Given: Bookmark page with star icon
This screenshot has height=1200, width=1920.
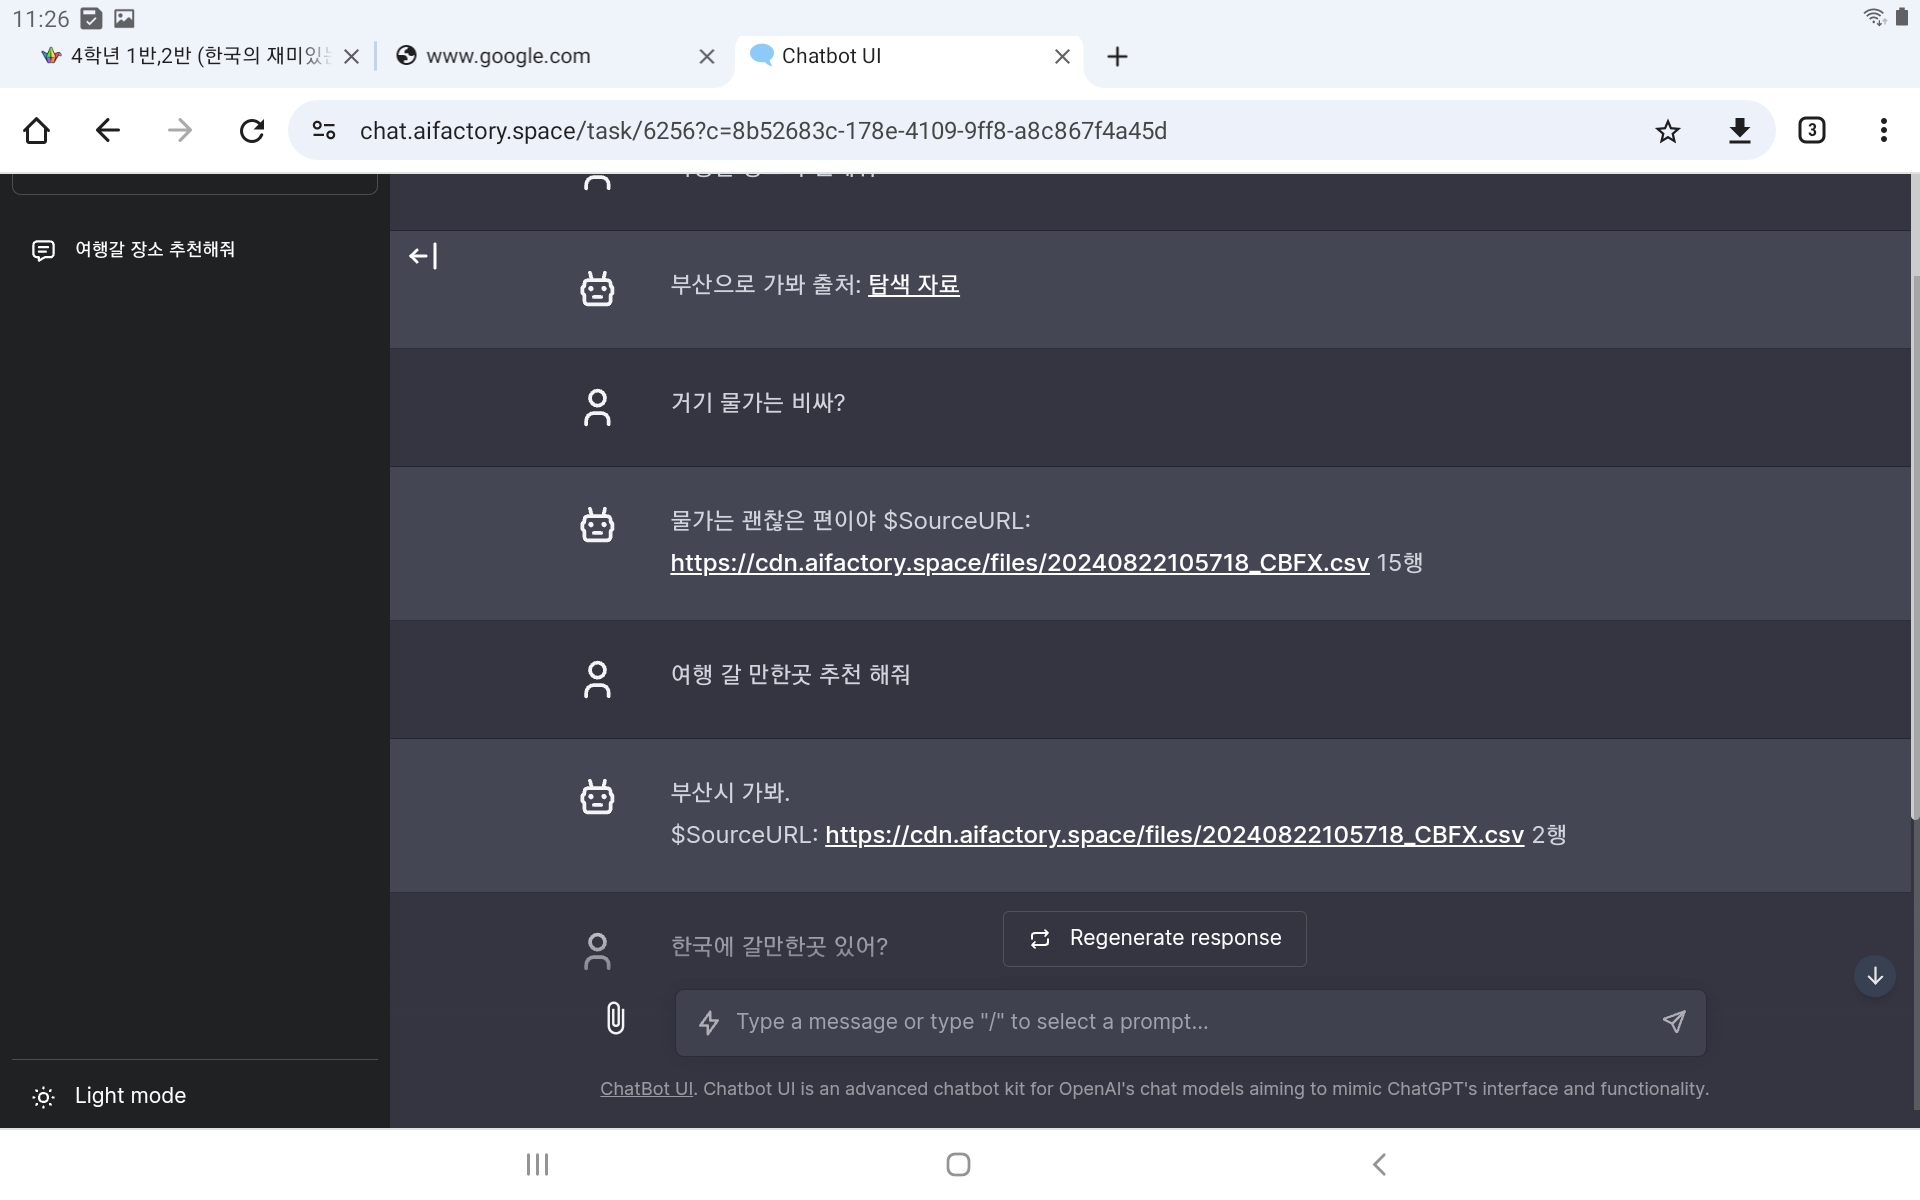Looking at the screenshot, I should (x=1667, y=131).
